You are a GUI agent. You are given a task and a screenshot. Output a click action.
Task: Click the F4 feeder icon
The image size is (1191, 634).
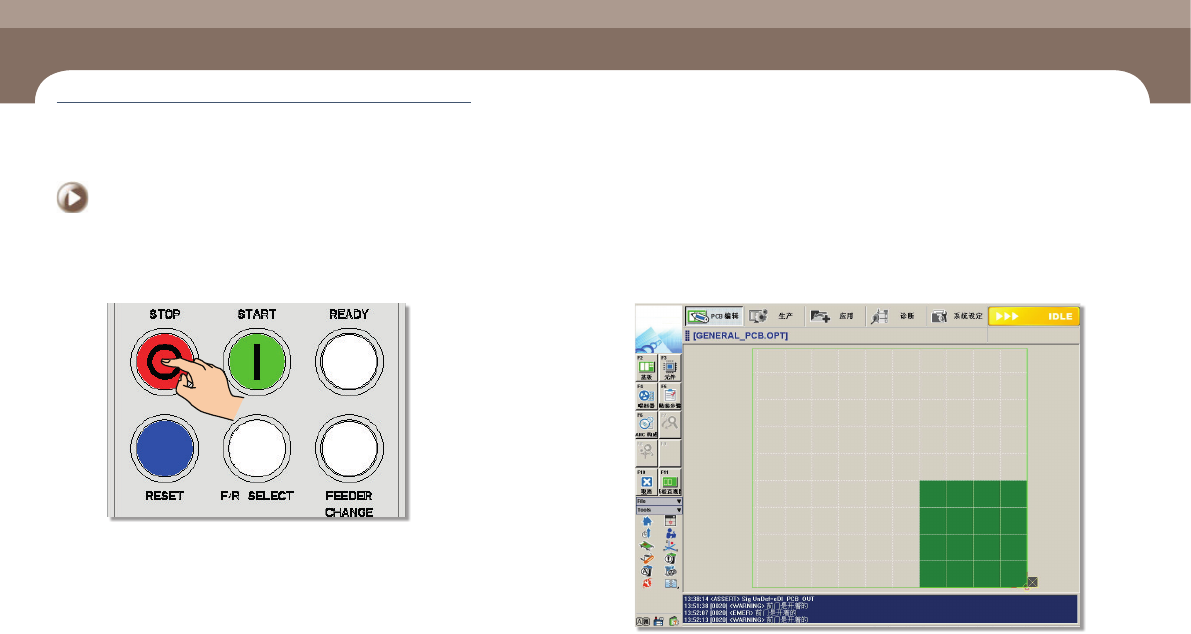click(x=646, y=396)
